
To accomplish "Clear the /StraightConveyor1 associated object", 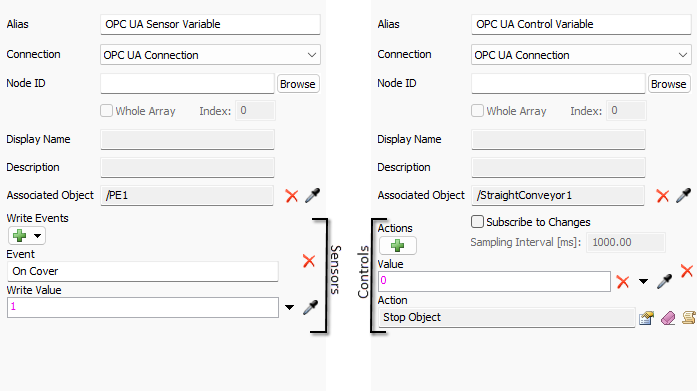I will click(662, 196).
